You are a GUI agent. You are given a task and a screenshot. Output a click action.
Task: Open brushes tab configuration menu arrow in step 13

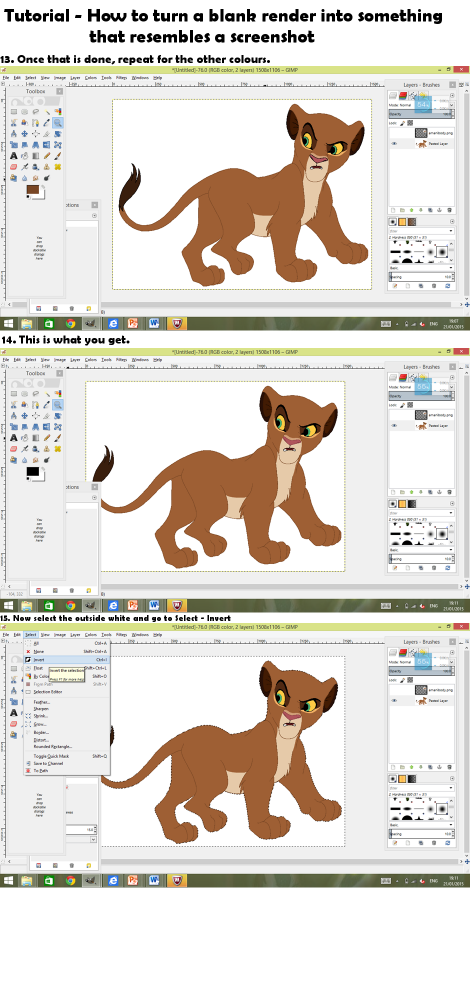tap(452, 221)
